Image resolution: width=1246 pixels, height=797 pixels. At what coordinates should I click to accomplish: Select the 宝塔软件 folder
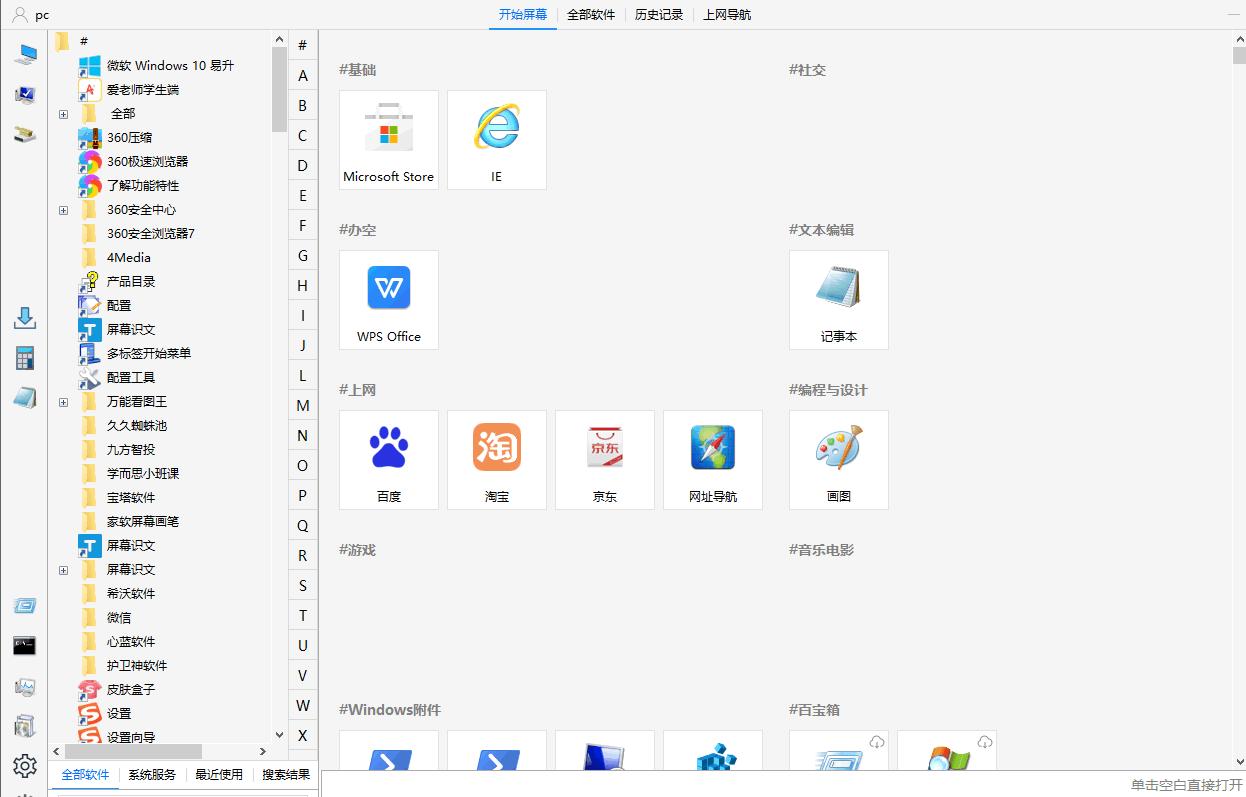click(131, 497)
